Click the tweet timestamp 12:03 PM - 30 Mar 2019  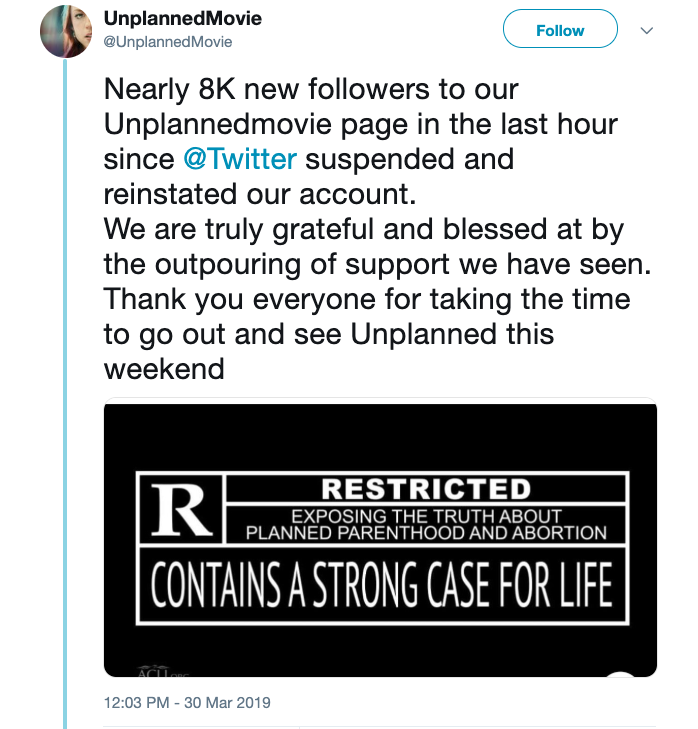pyautogui.click(x=187, y=702)
